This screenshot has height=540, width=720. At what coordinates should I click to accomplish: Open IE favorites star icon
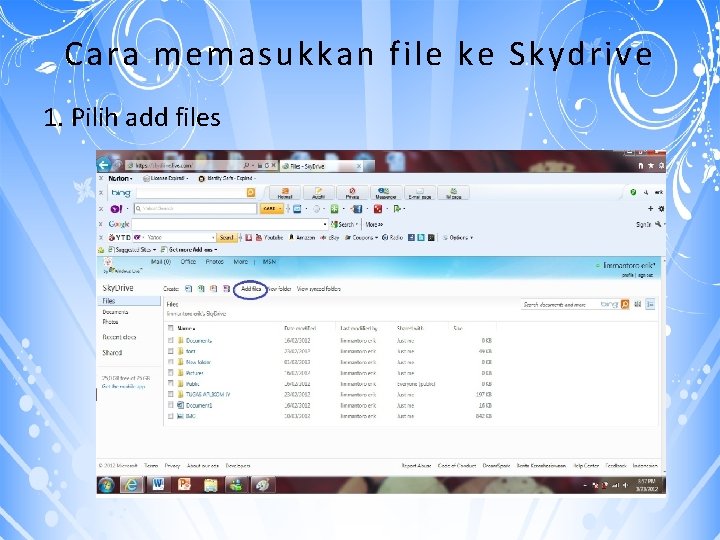(x=651, y=166)
